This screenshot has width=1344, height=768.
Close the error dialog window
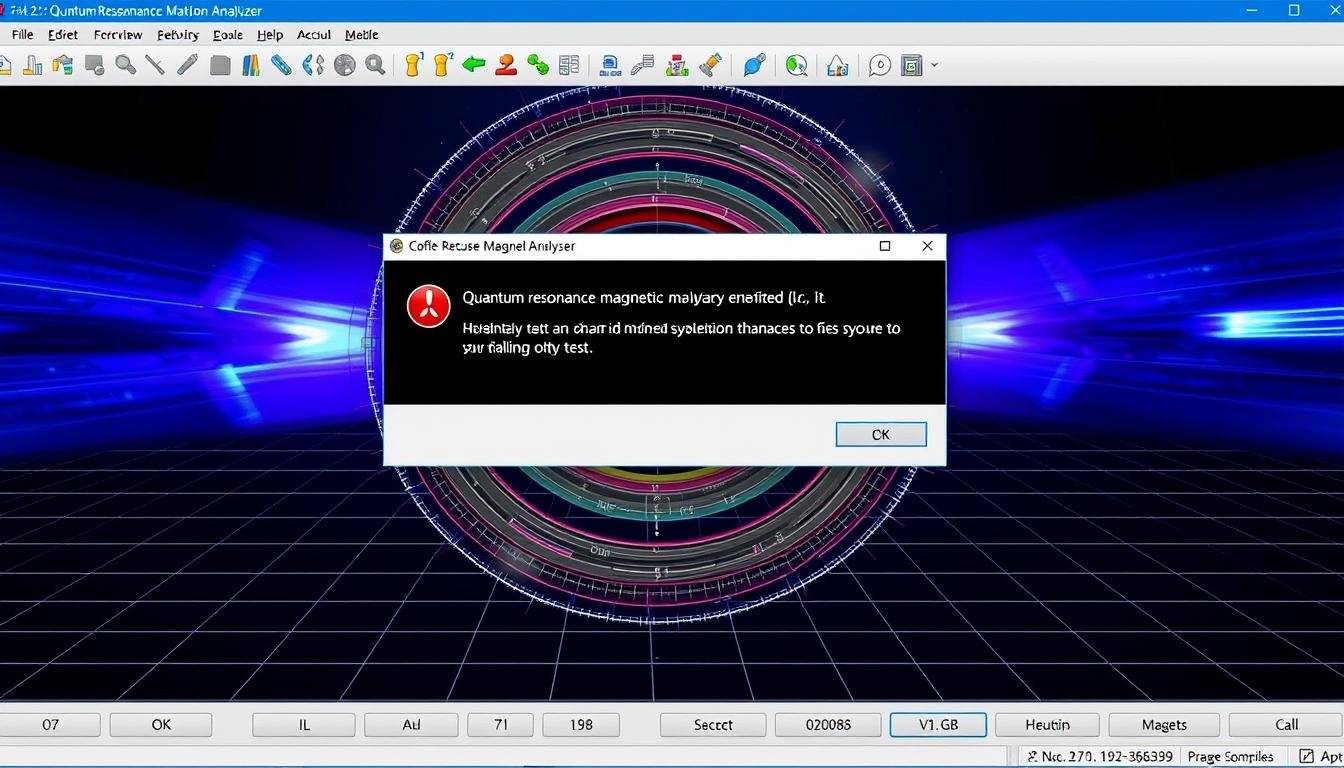click(x=927, y=246)
